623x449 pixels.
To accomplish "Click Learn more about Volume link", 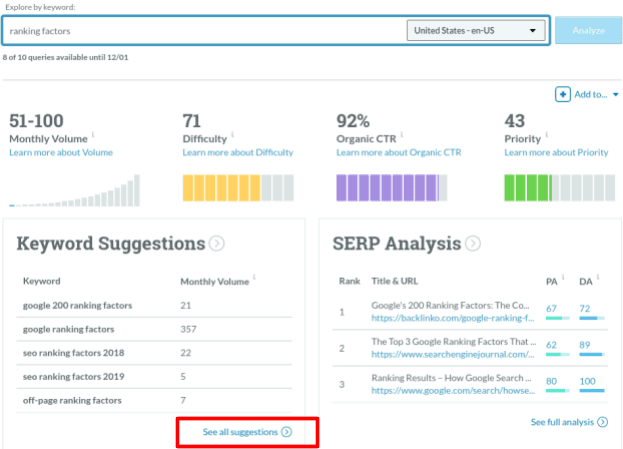I will tap(60, 152).
